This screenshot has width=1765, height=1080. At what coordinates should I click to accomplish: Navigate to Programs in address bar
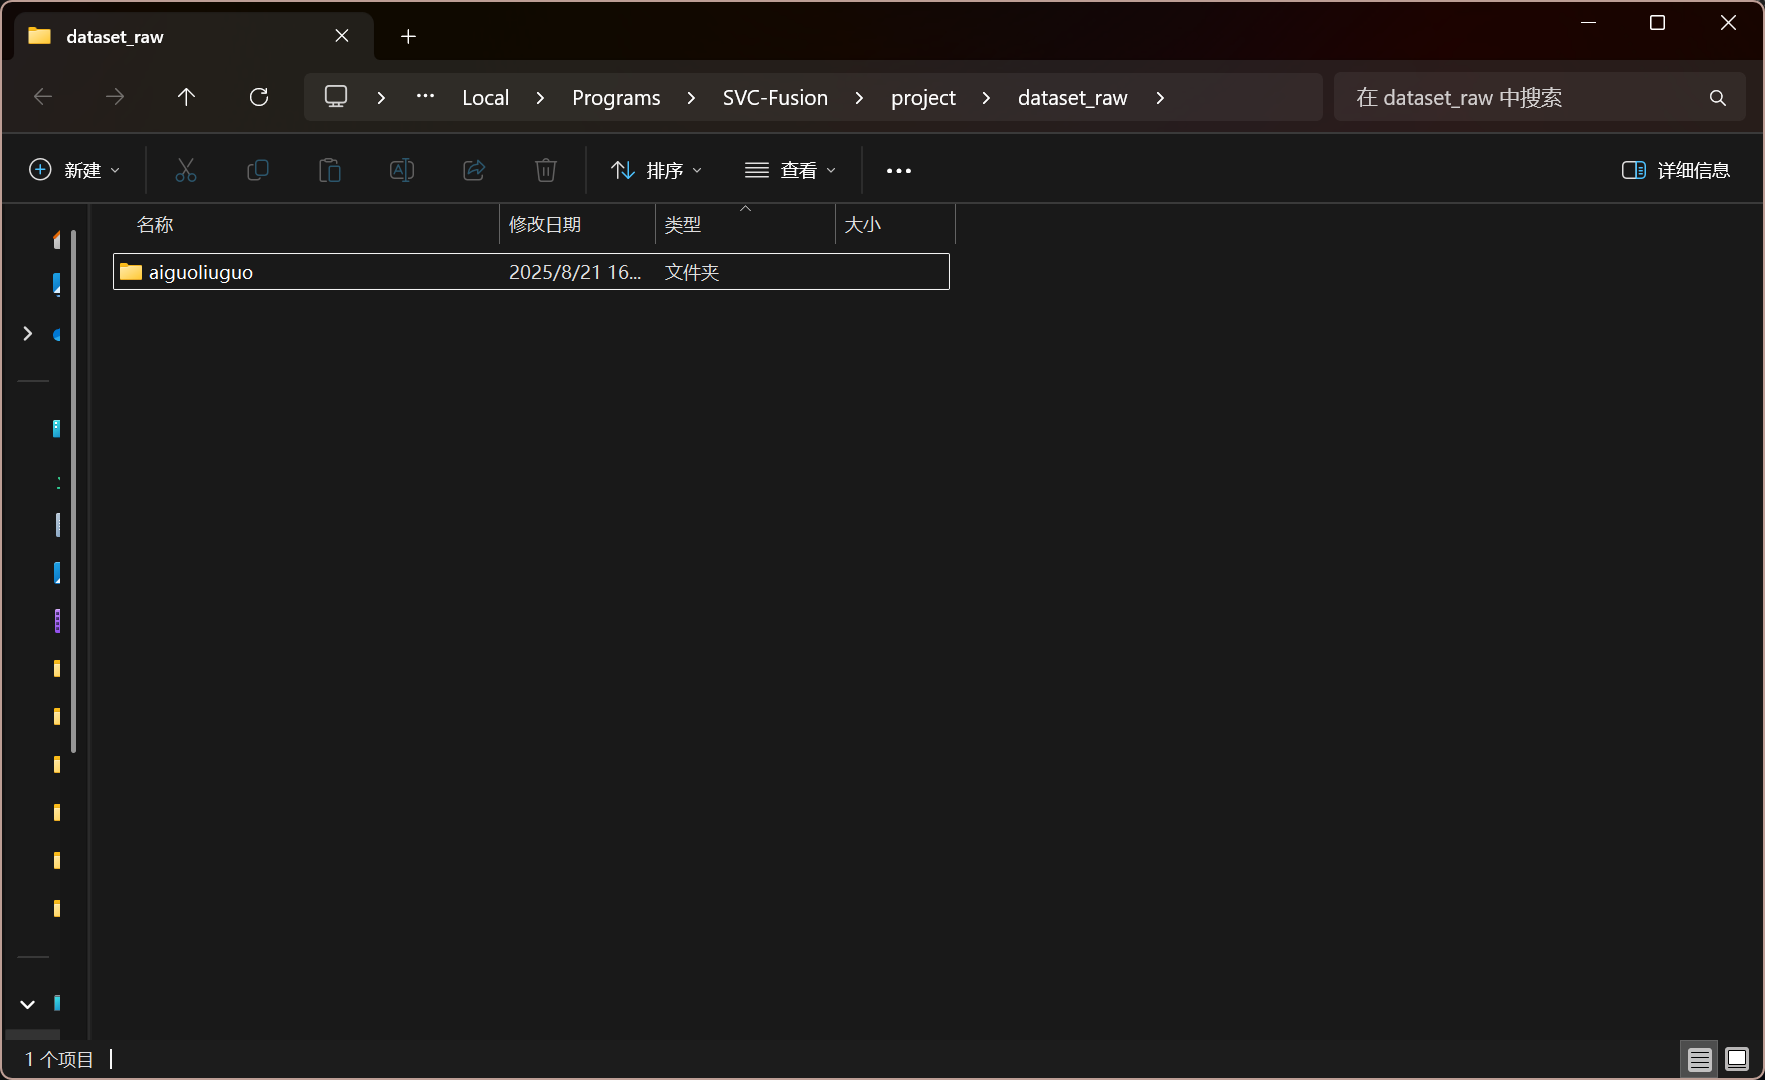(x=616, y=98)
